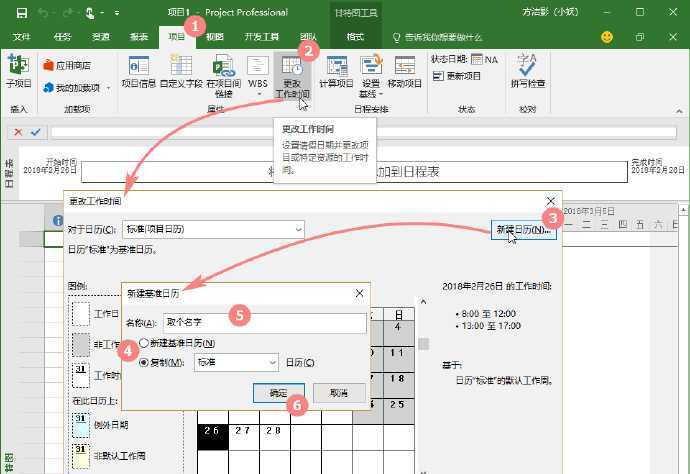Switch to the 资源 ribbon tab

100,37
